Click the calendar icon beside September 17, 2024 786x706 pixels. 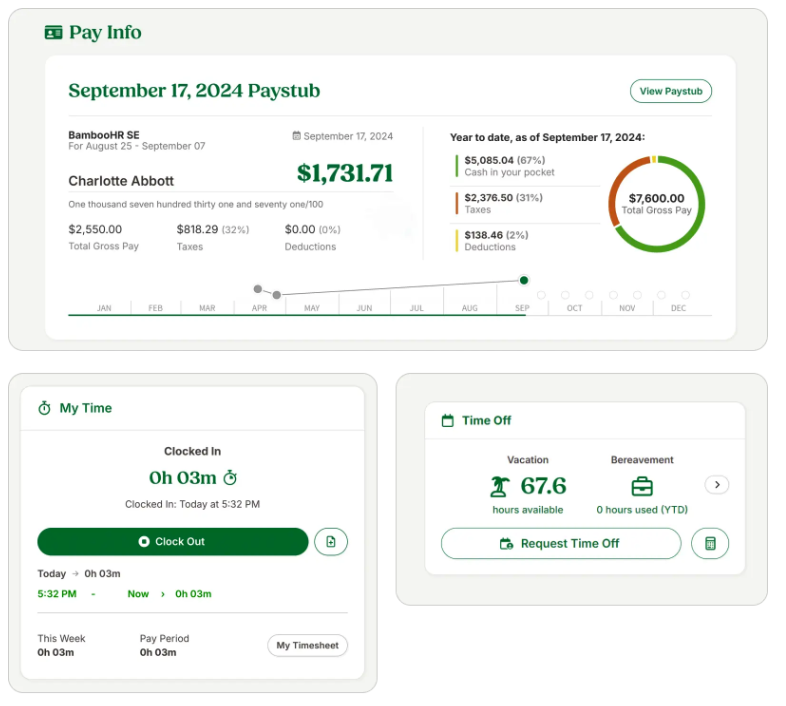click(296, 136)
